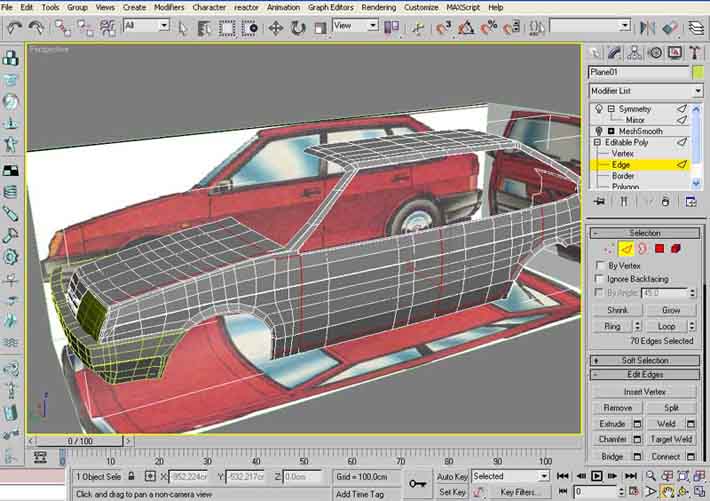This screenshot has height=501, width=710.
Task: Activate the Rotate transform tool
Action: coord(297,26)
